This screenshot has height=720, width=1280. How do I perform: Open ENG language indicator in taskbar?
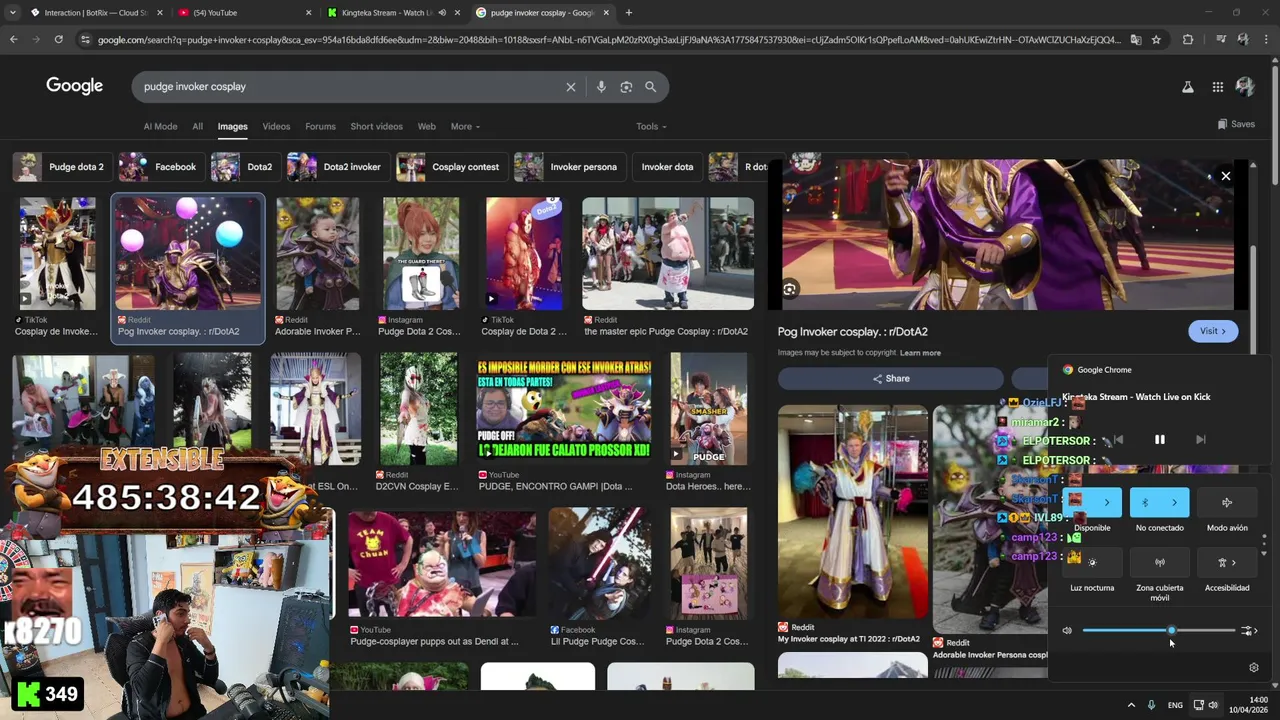point(1175,705)
